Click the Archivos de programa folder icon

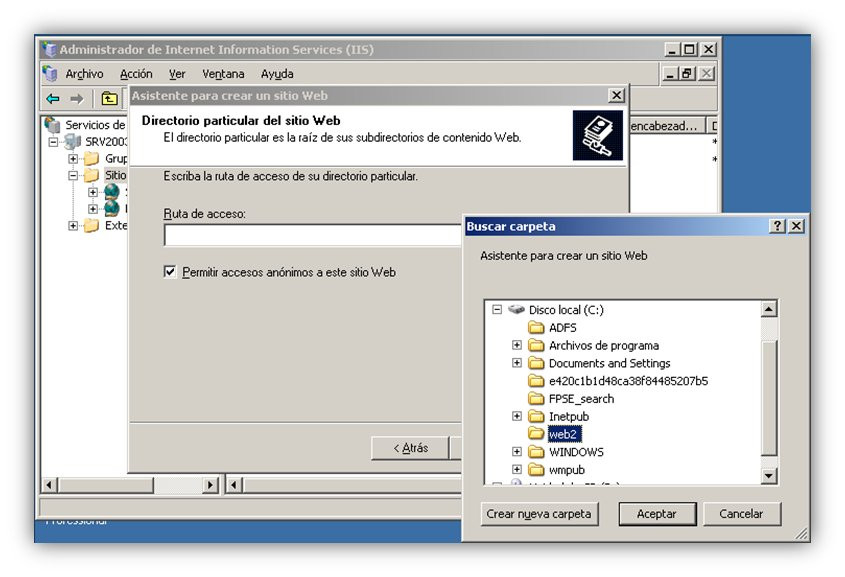click(536, 345)
